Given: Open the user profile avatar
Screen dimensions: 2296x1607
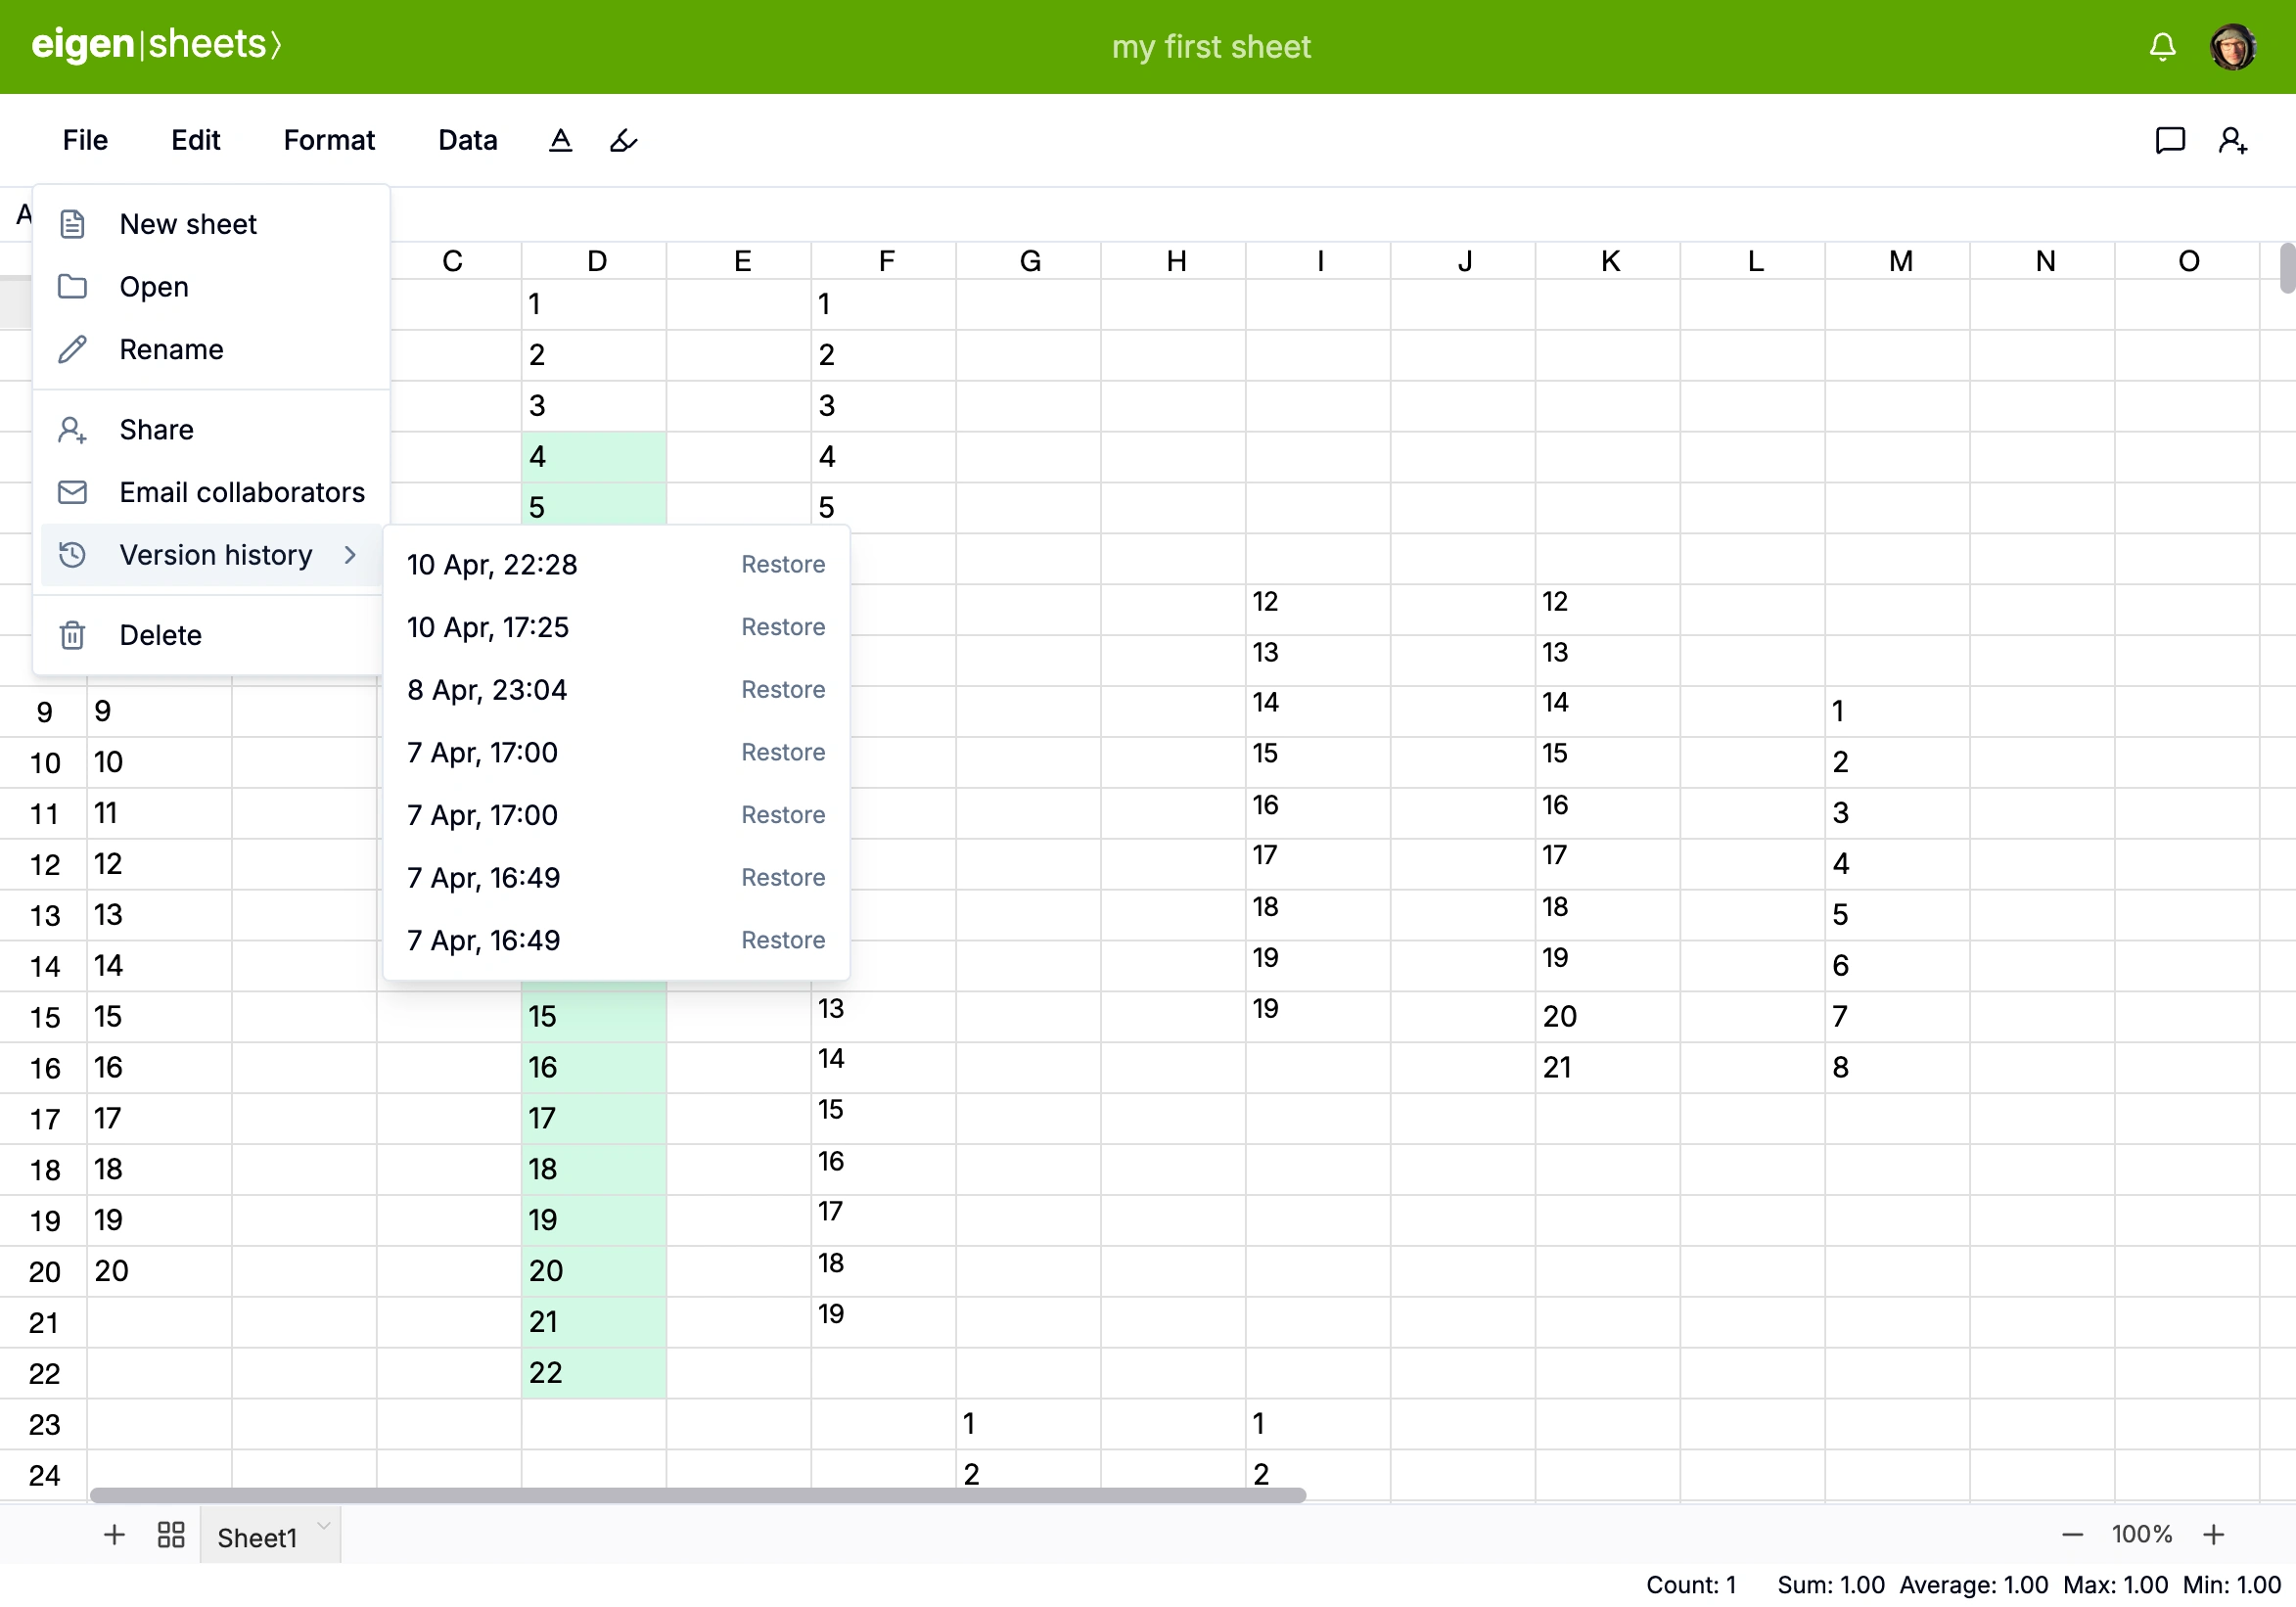Looking at the screenshot, I should click(x=2232, y=47).
